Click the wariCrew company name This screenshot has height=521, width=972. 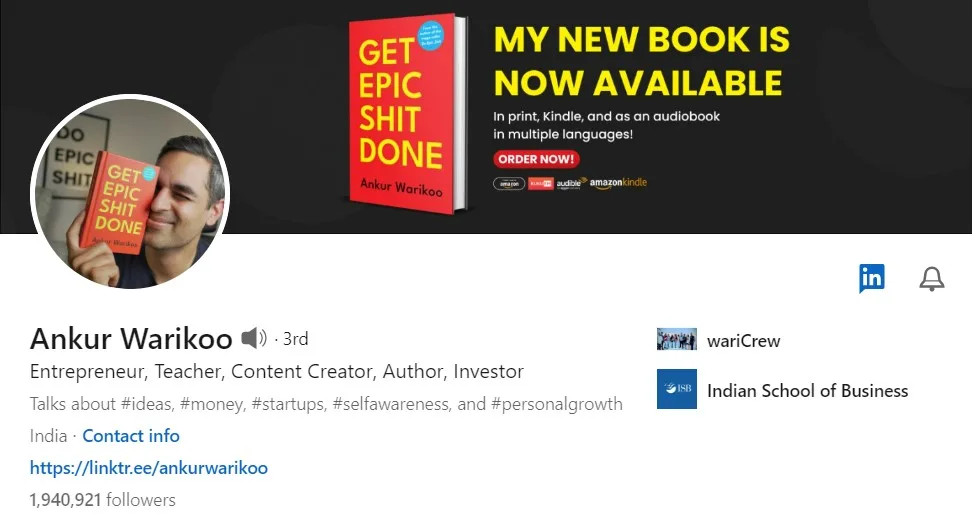coord(743,341)
